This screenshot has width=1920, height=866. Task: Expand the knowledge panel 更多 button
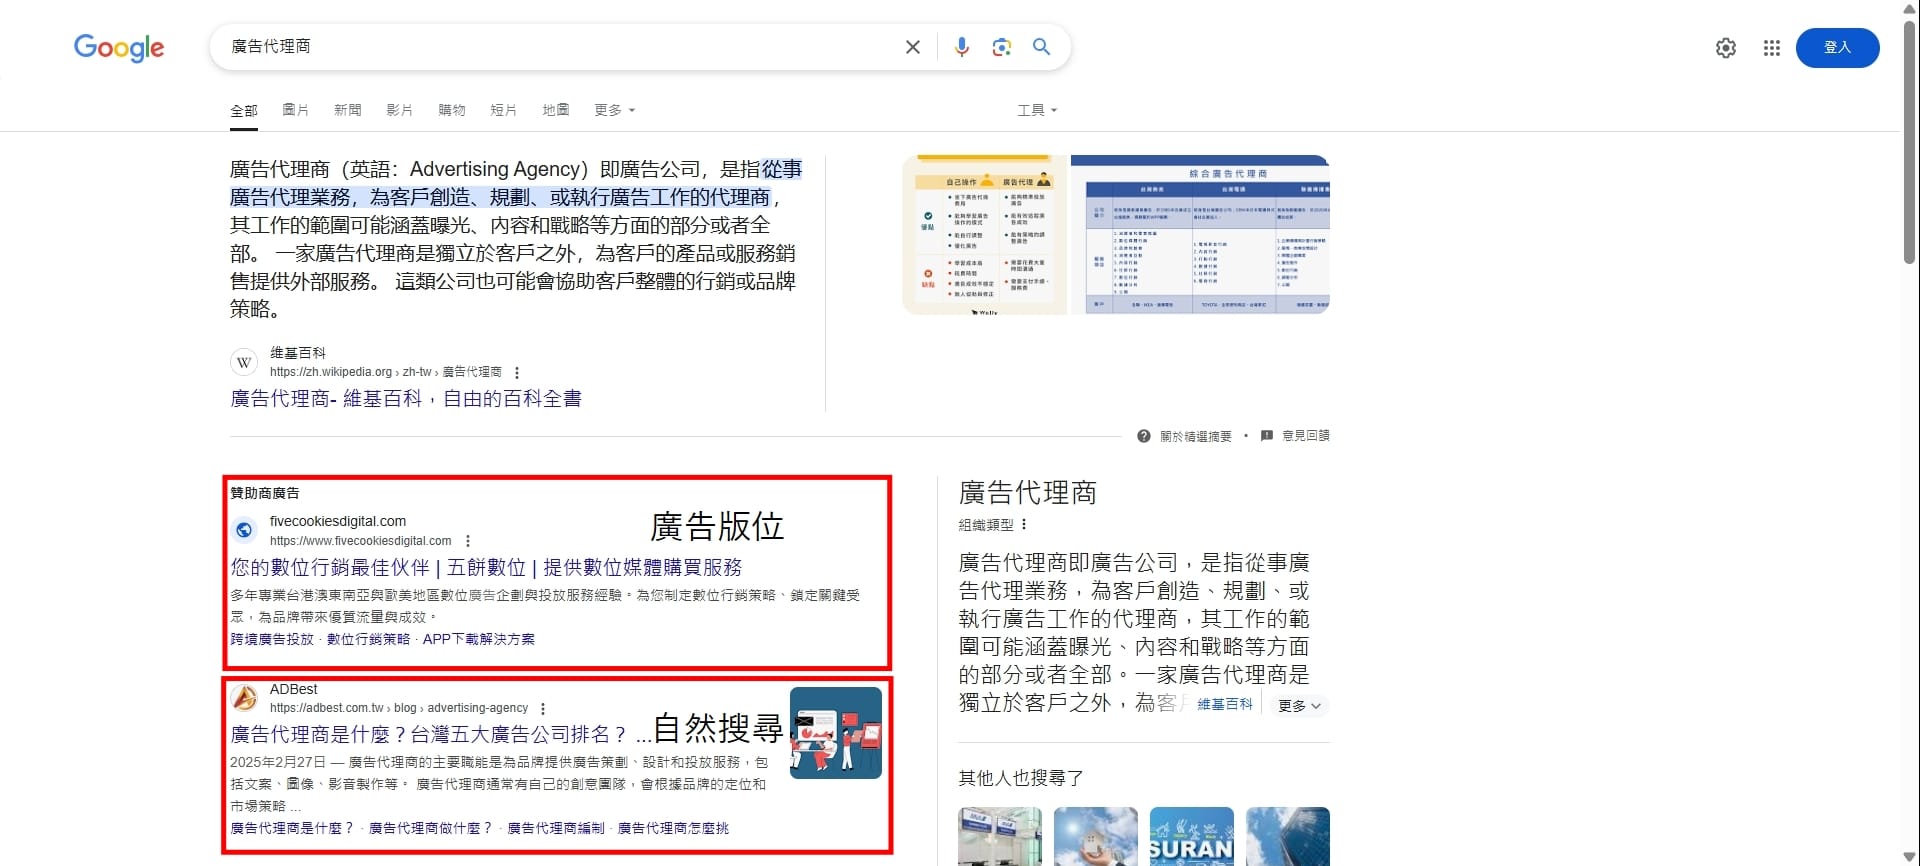[1299, 705]
